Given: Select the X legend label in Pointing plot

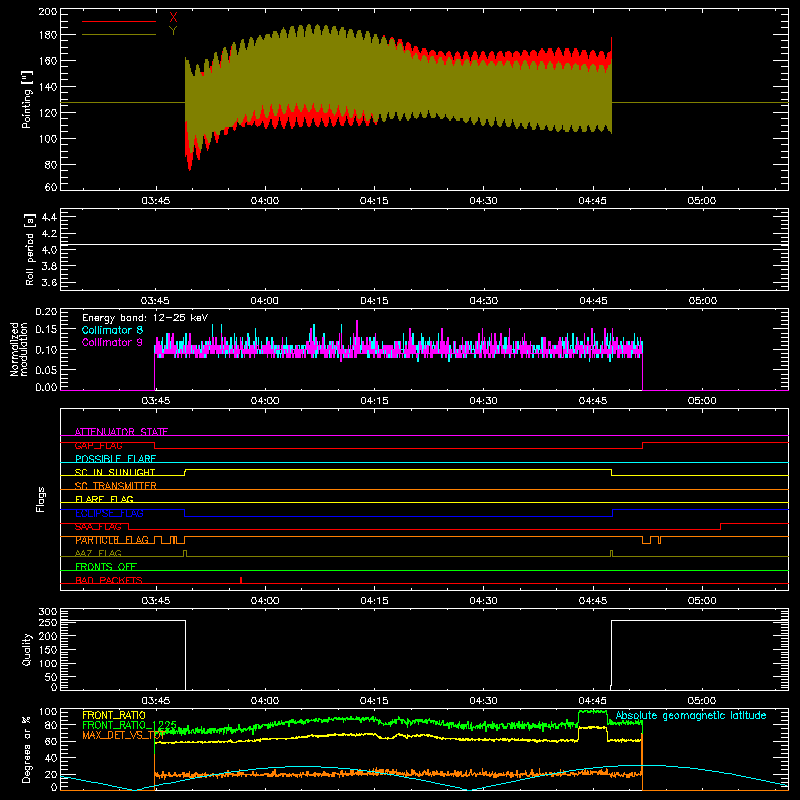Looking at the screenshot, I should (x=173, y=18).
